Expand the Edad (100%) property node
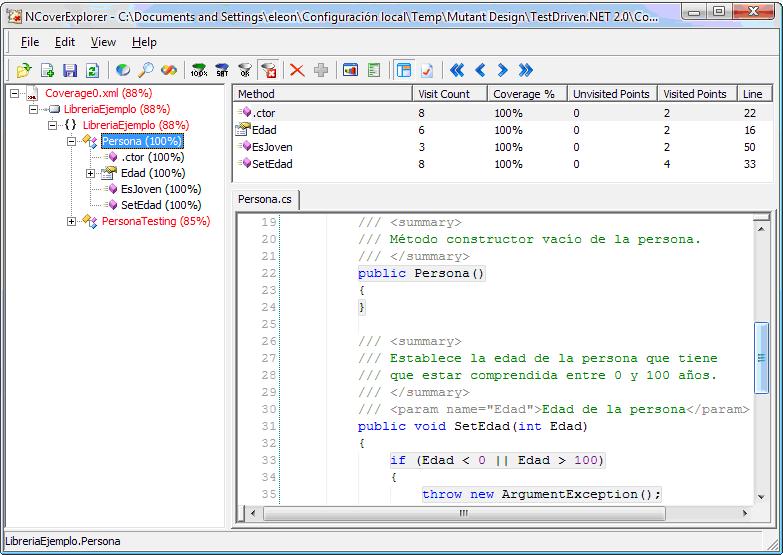The image size is (783, 555). pyautogui.click(x=90, y=173)
